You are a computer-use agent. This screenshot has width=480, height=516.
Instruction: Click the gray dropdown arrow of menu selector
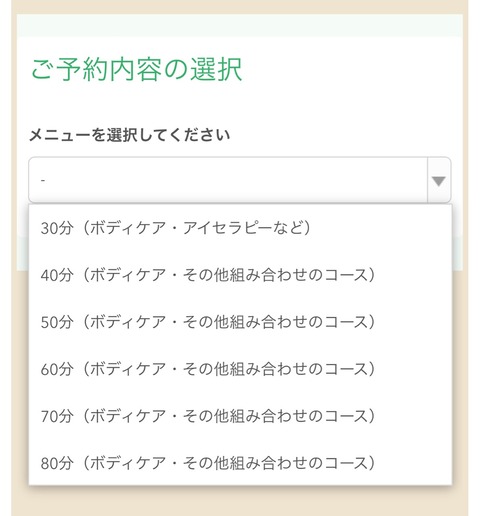click(439, 180)
